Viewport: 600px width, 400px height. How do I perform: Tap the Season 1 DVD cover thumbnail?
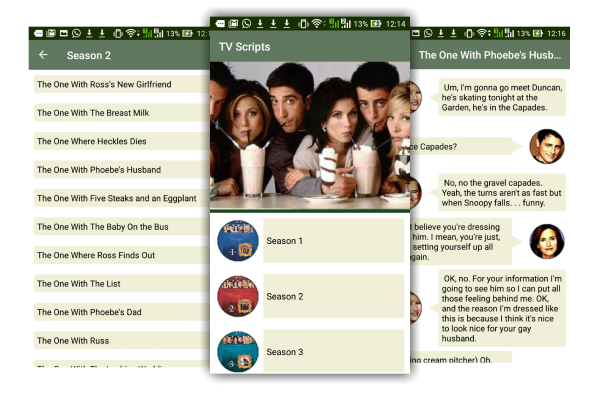click(x=238, y=241)
